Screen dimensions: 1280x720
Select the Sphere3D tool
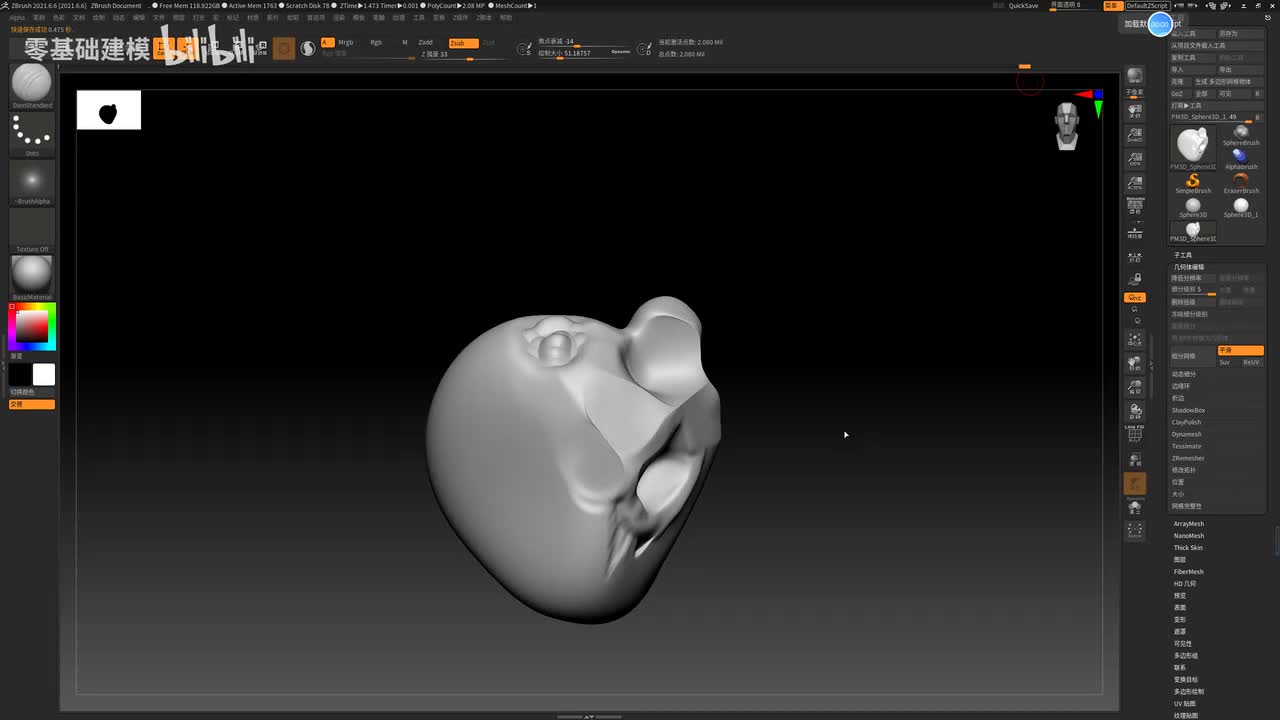[1193, 208]
